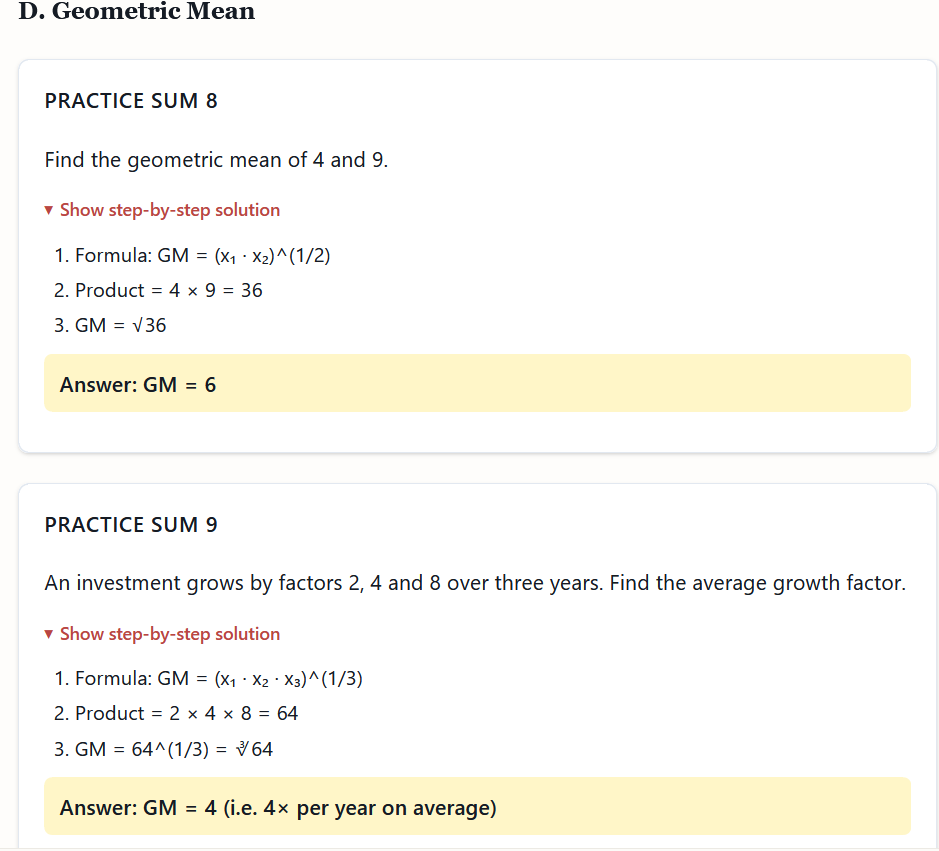Click the 'PRACTICE SUM 8' card title

tap(131, 101)
